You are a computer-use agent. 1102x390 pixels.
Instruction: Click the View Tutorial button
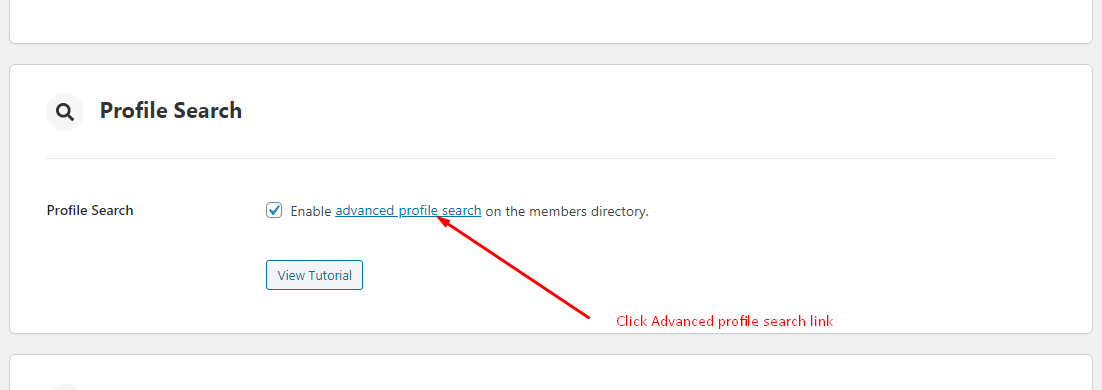tap(314, 275)
